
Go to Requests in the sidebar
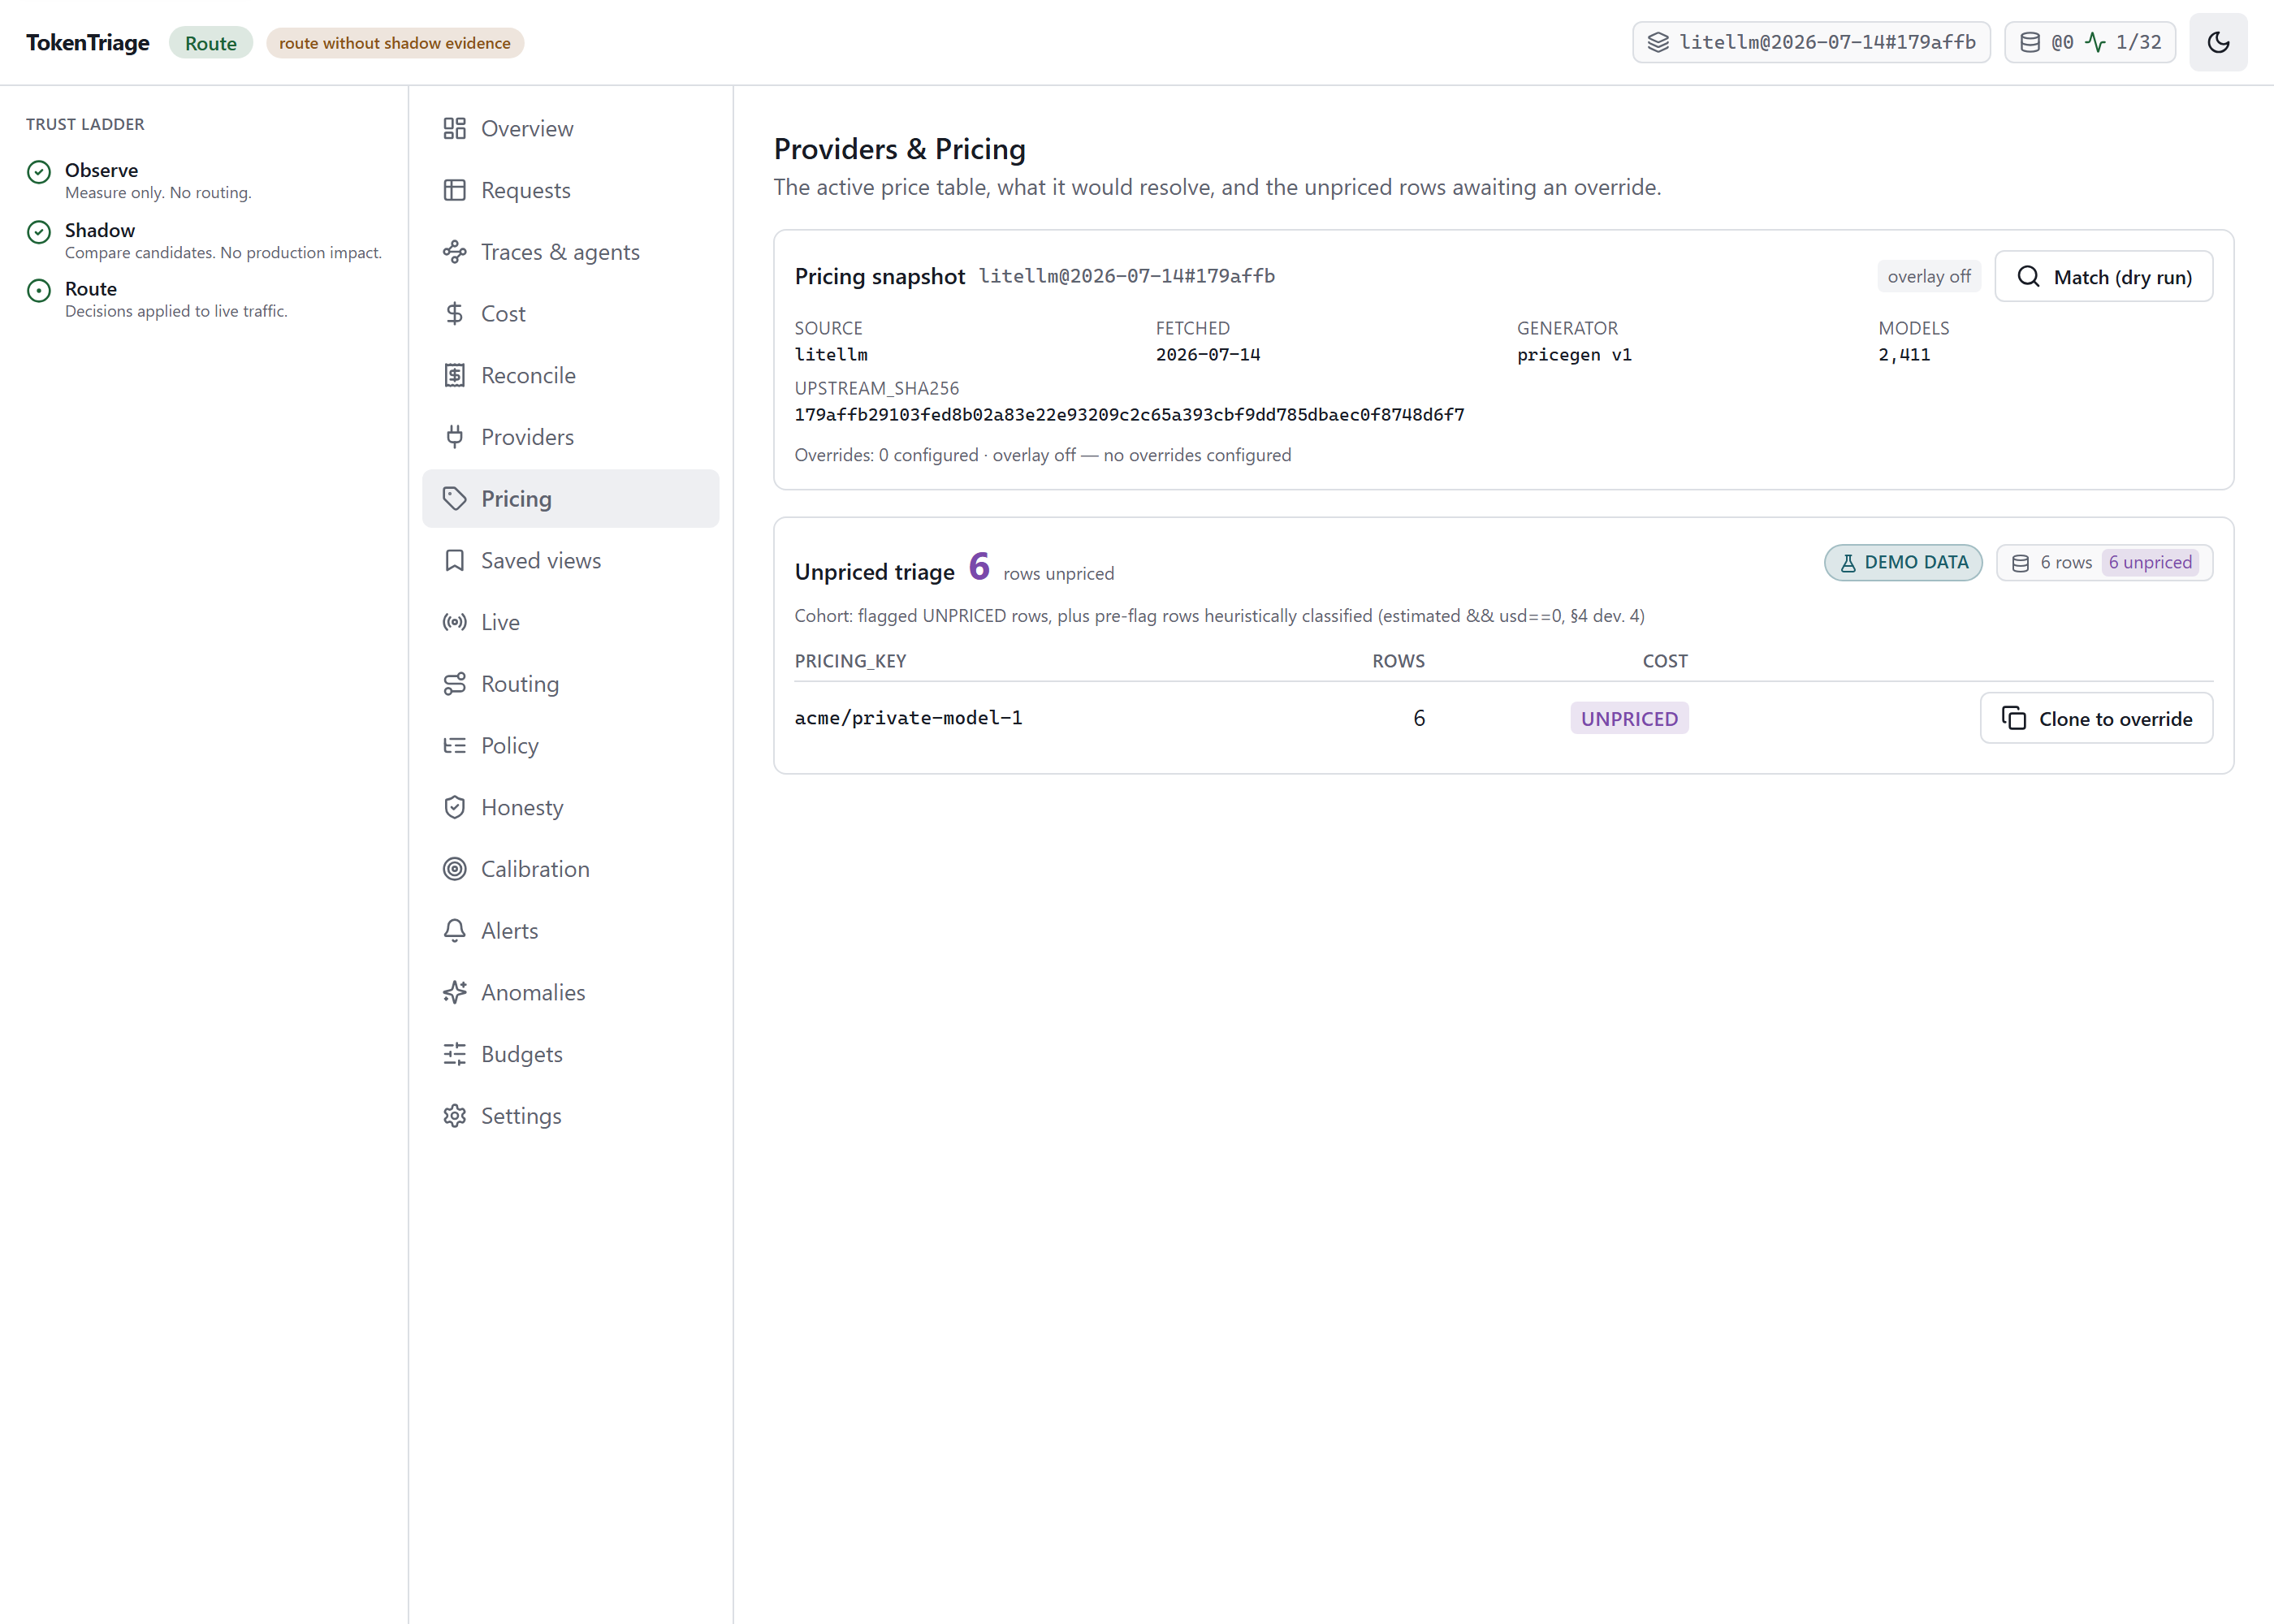(x=570, y=190)
